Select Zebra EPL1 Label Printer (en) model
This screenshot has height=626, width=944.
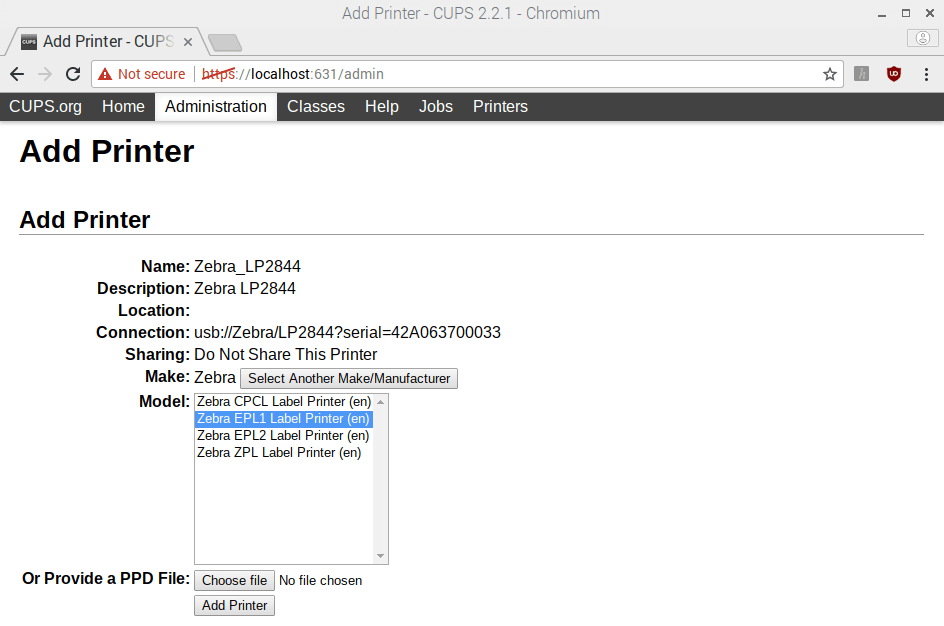point(284,418)
